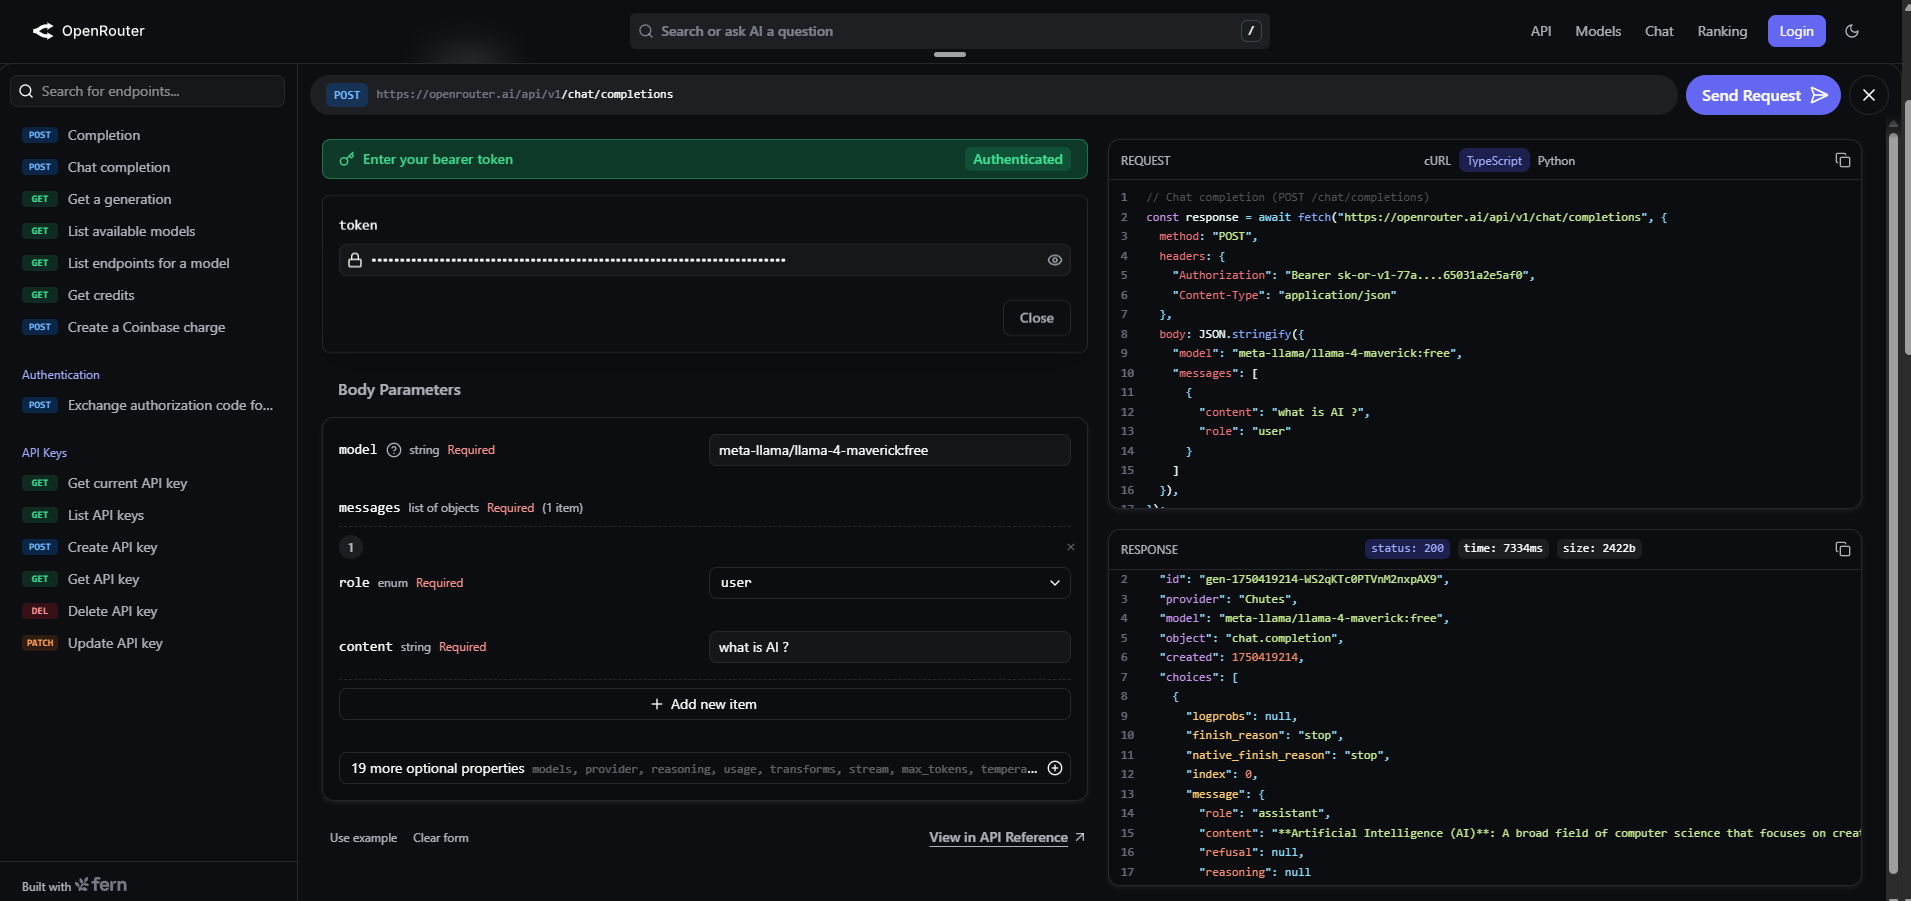Open the role enum dropdown
This screenshot has width=1911, height=901.
tap(889, 583)
